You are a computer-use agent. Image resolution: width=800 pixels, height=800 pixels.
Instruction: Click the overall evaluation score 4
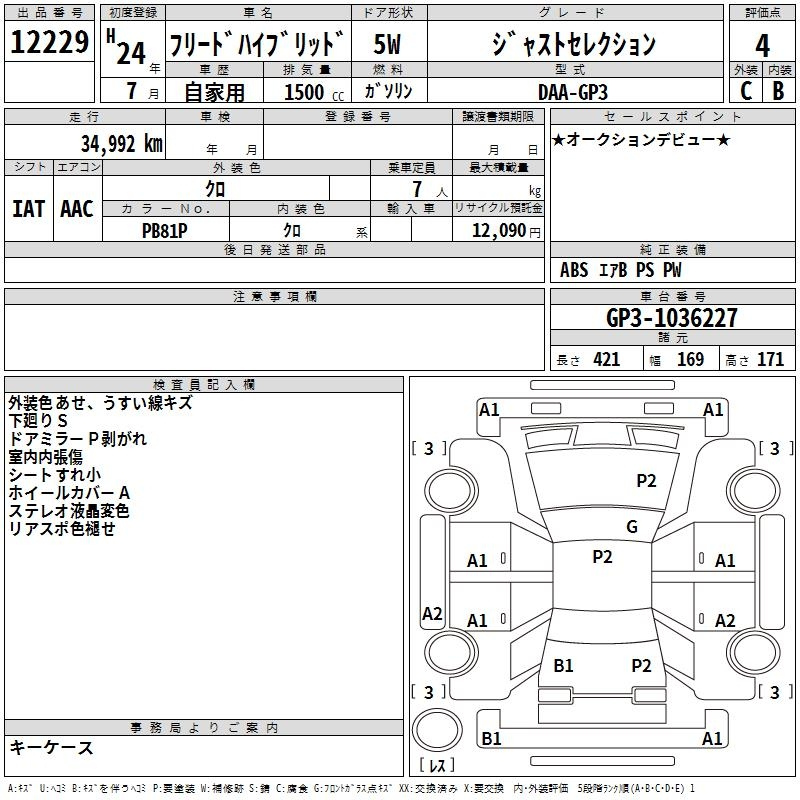click(762, 45)
